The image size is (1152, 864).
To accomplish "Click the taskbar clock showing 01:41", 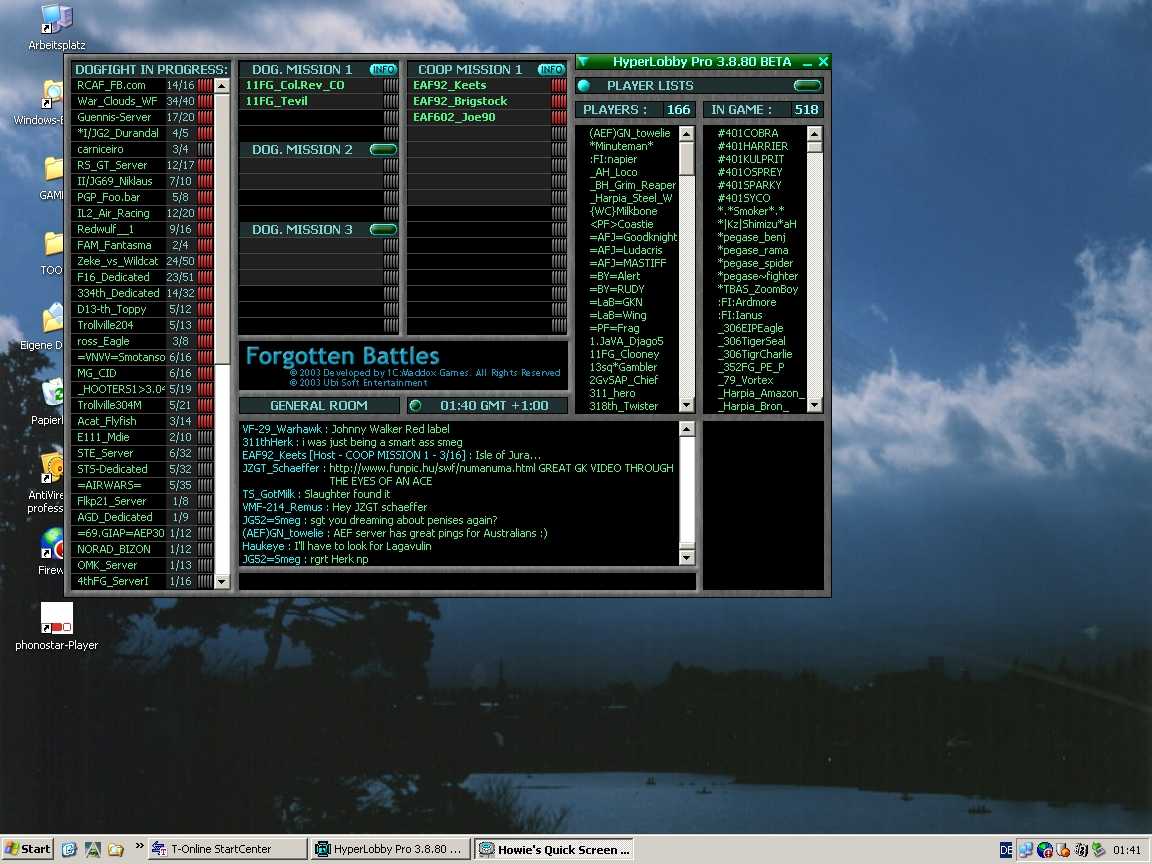I will [x=1127, y=850].
